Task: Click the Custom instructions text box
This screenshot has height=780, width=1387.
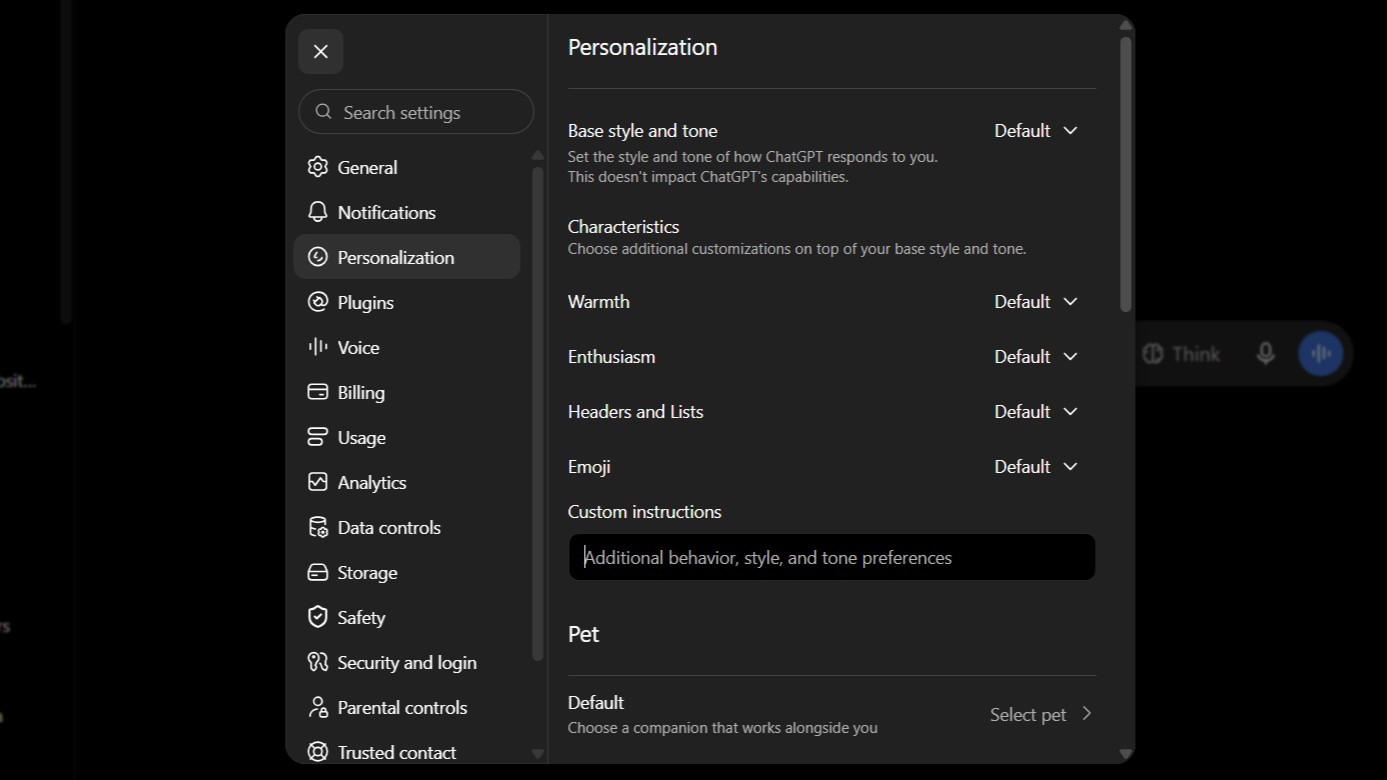Action: pyautogui.click(x=832, y=557)
